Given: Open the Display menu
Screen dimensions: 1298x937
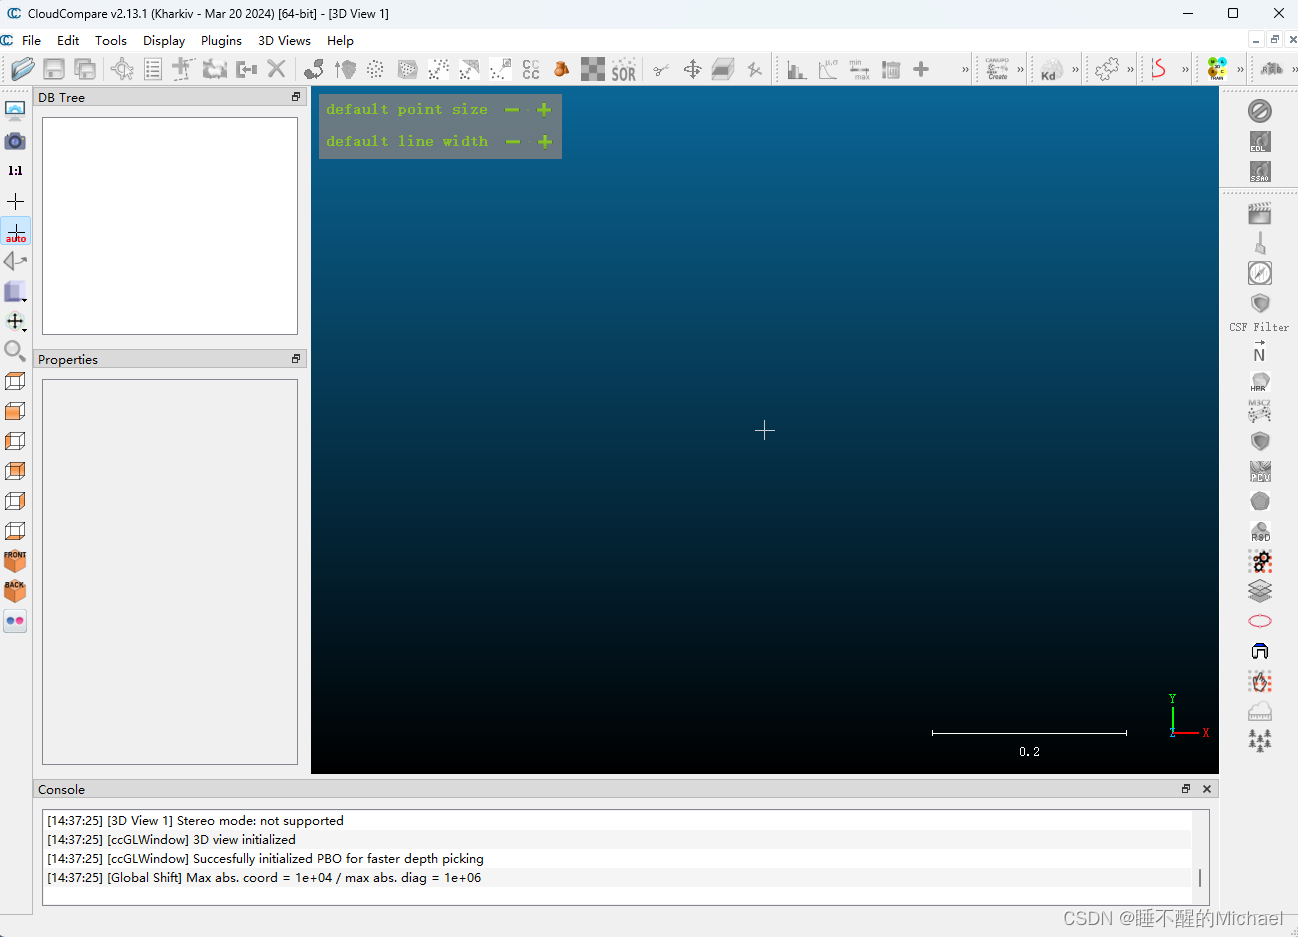Looking at the screenshot, I should tap(164, 40).
